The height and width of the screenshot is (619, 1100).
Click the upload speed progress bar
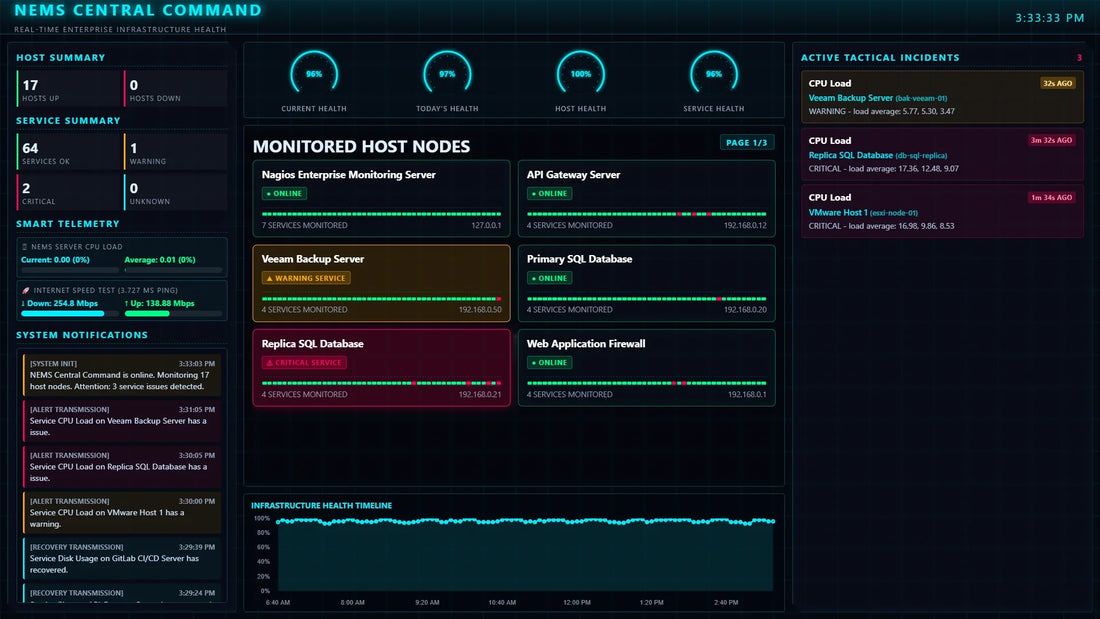(173, 314)
